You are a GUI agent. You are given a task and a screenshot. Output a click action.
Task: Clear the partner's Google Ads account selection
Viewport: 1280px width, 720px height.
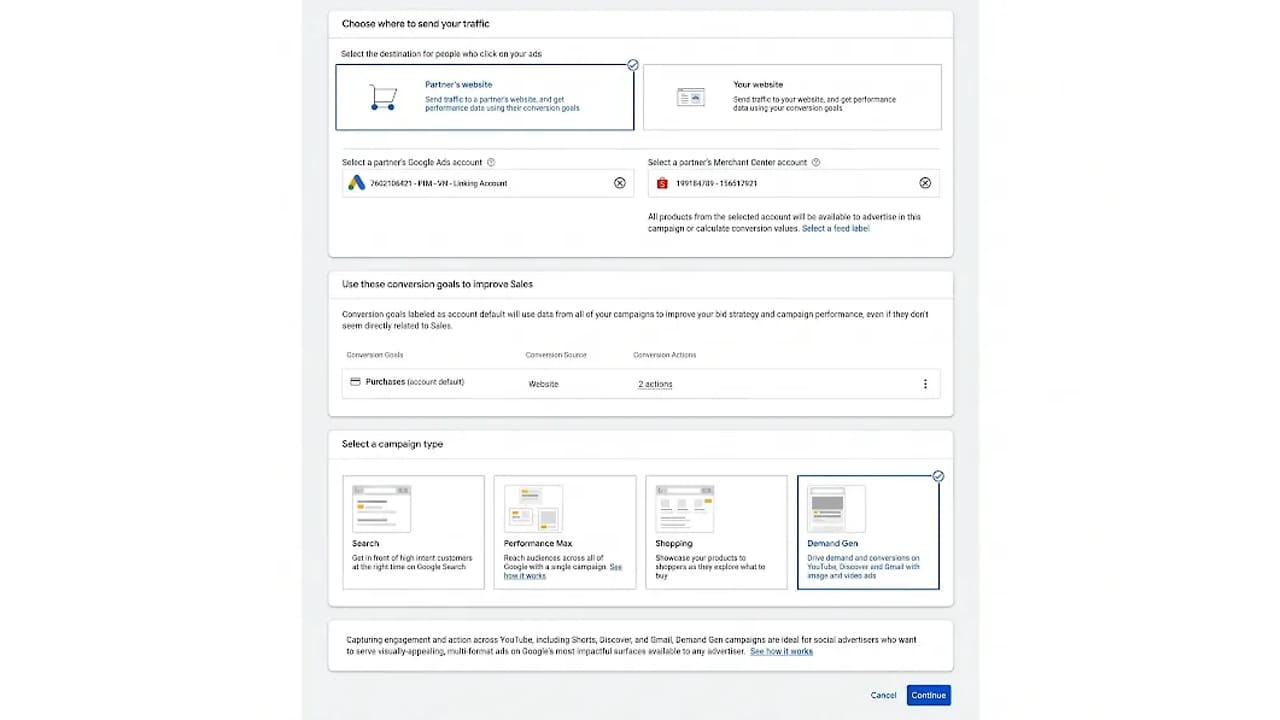click(620, 183)
